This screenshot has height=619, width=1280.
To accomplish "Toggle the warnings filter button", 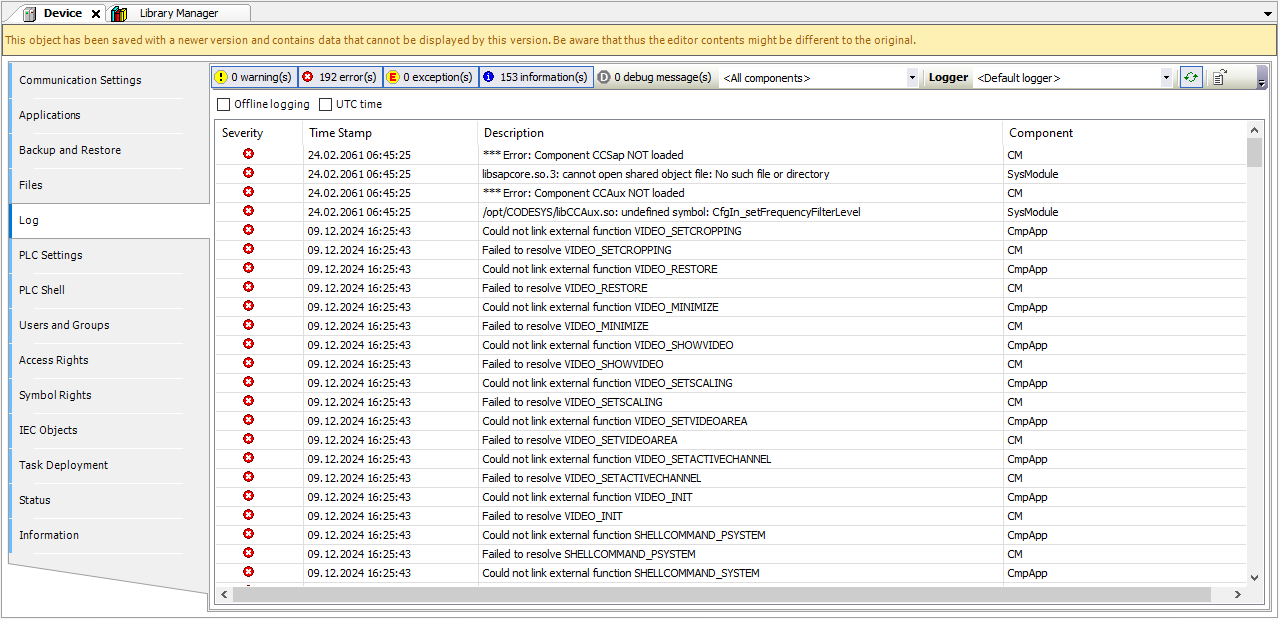I will 254,77.
